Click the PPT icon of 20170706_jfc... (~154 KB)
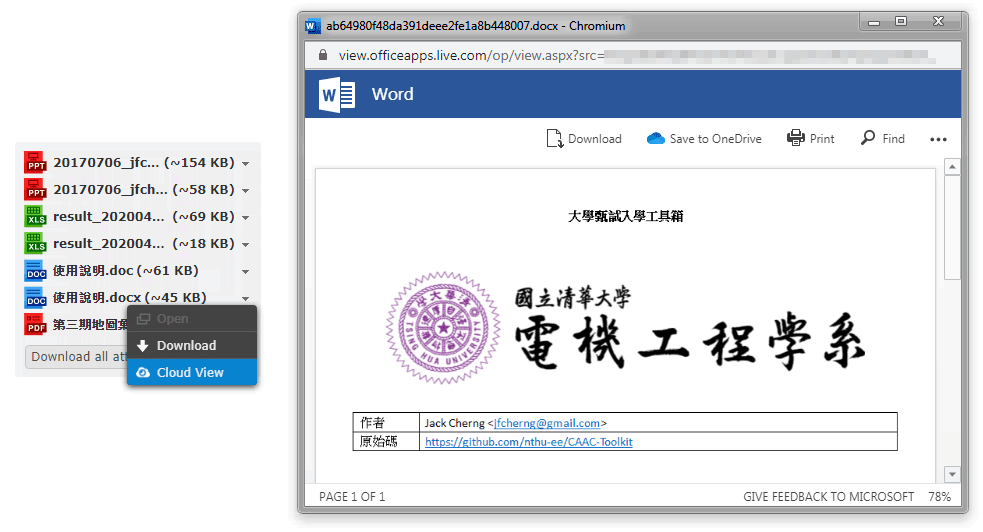 (x=35, y=162)
